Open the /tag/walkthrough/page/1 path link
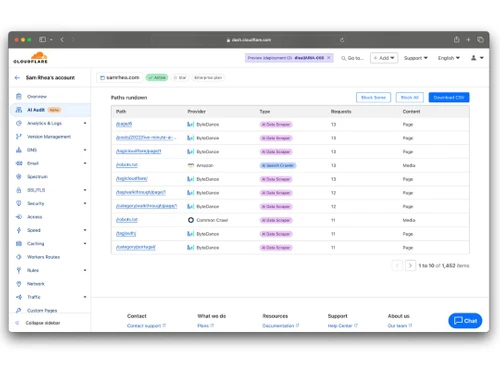Screen dimensions: 500x375 pyautogui.click(x=141, y=192)
